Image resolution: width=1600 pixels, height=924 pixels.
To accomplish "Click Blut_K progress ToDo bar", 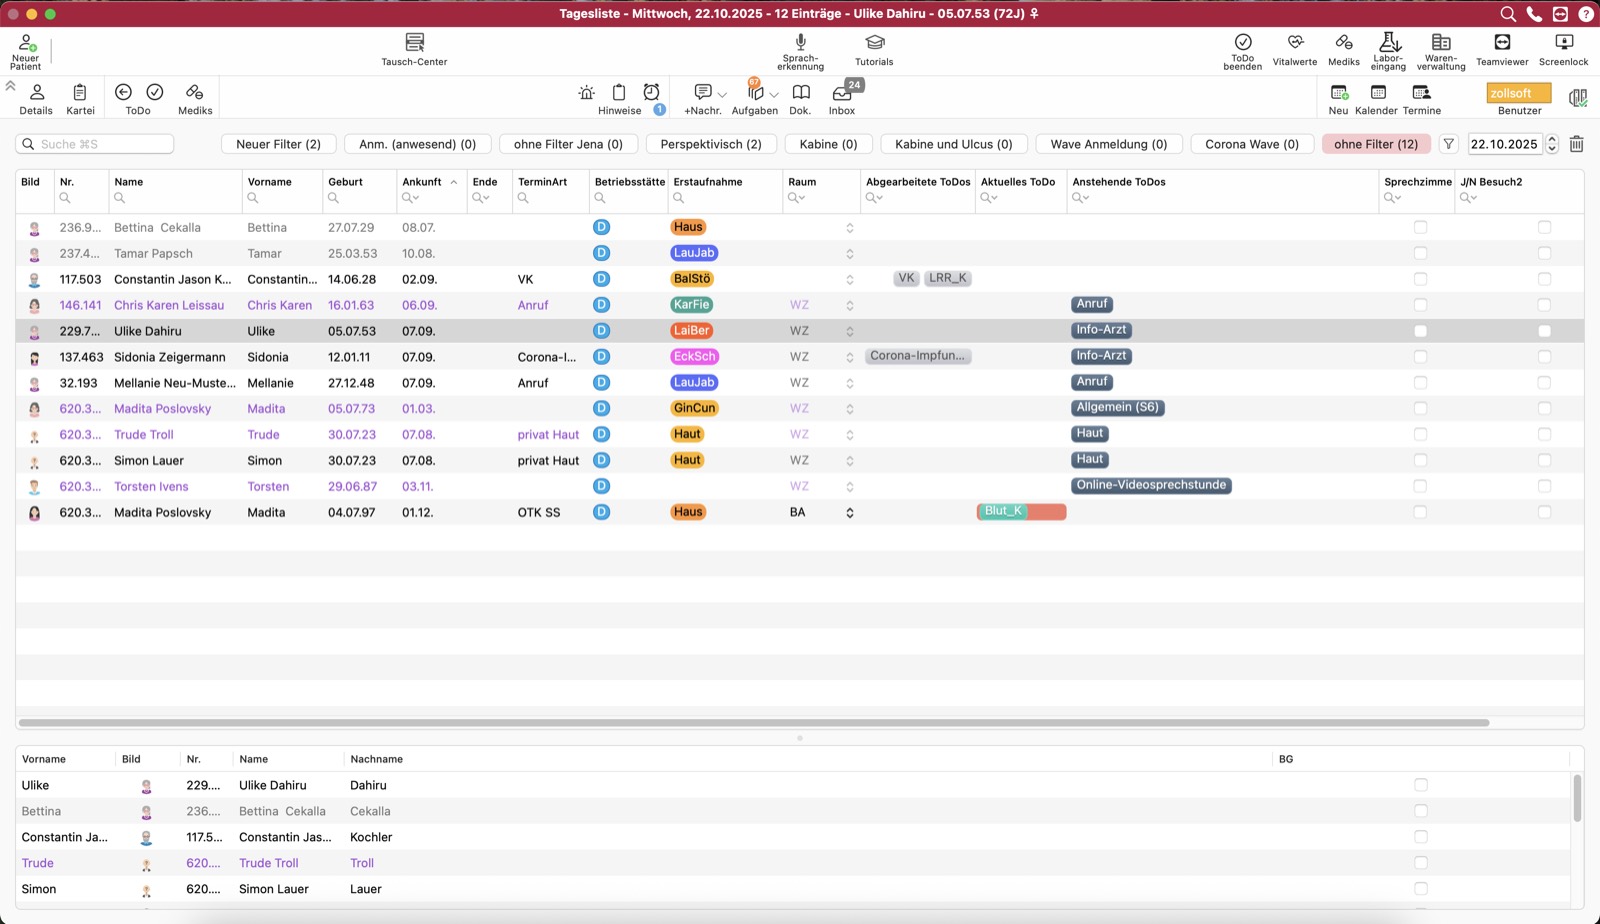I will (x=1021, y=511).
